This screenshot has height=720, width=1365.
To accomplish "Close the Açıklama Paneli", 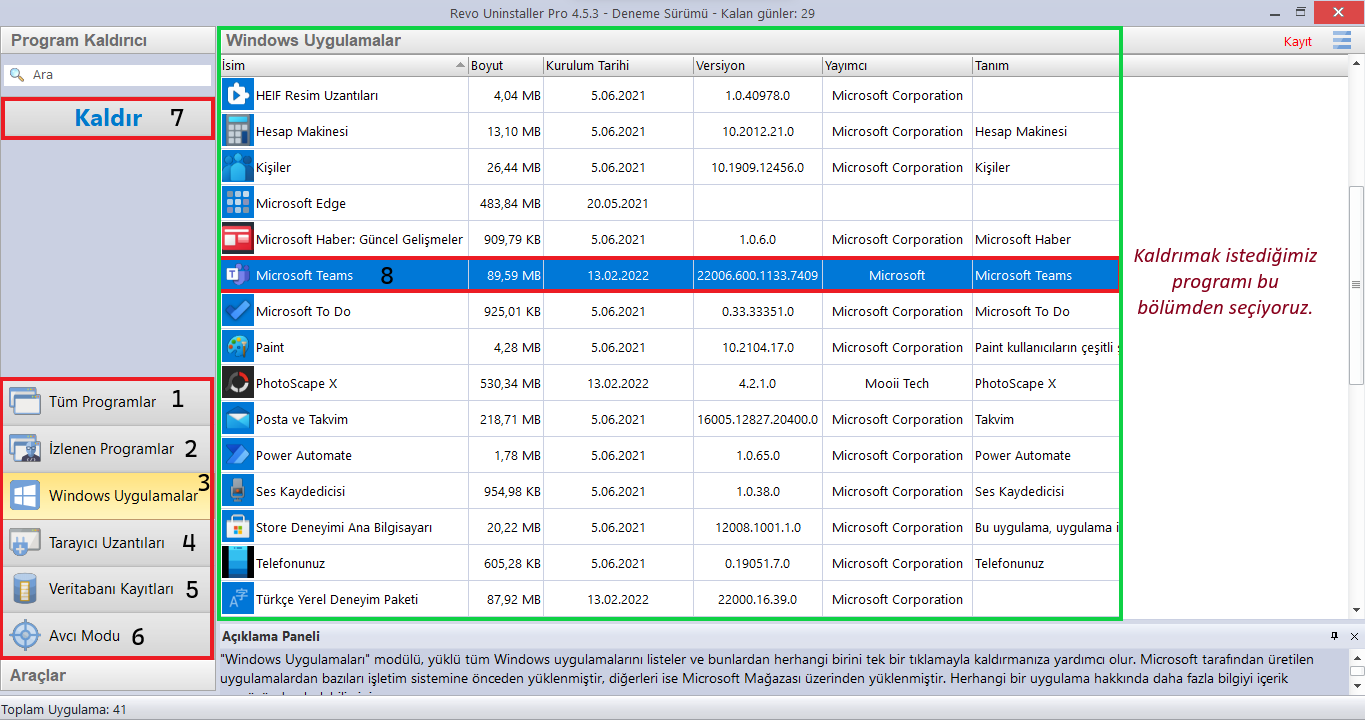I will pos(1354,636).
